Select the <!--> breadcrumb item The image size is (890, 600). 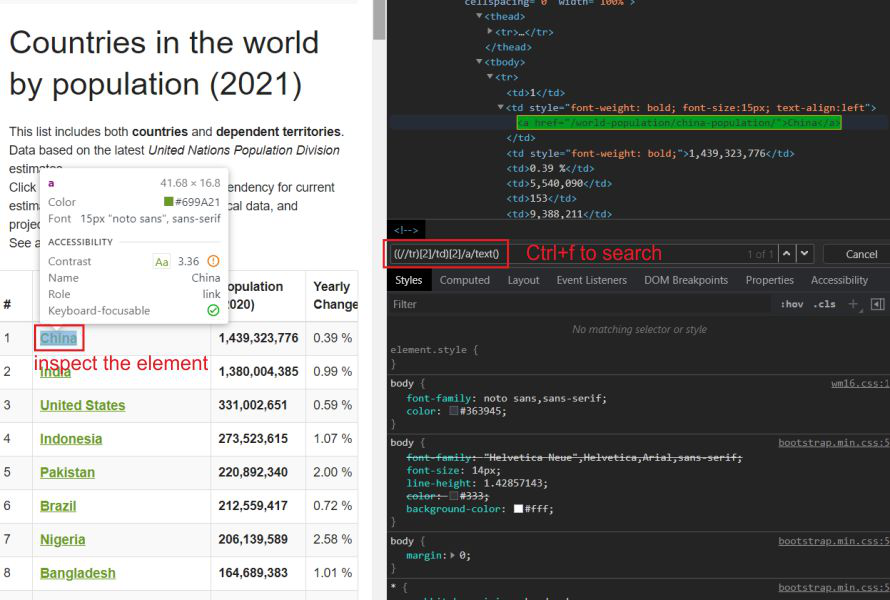pyautogui.click(x=406, y=230)
